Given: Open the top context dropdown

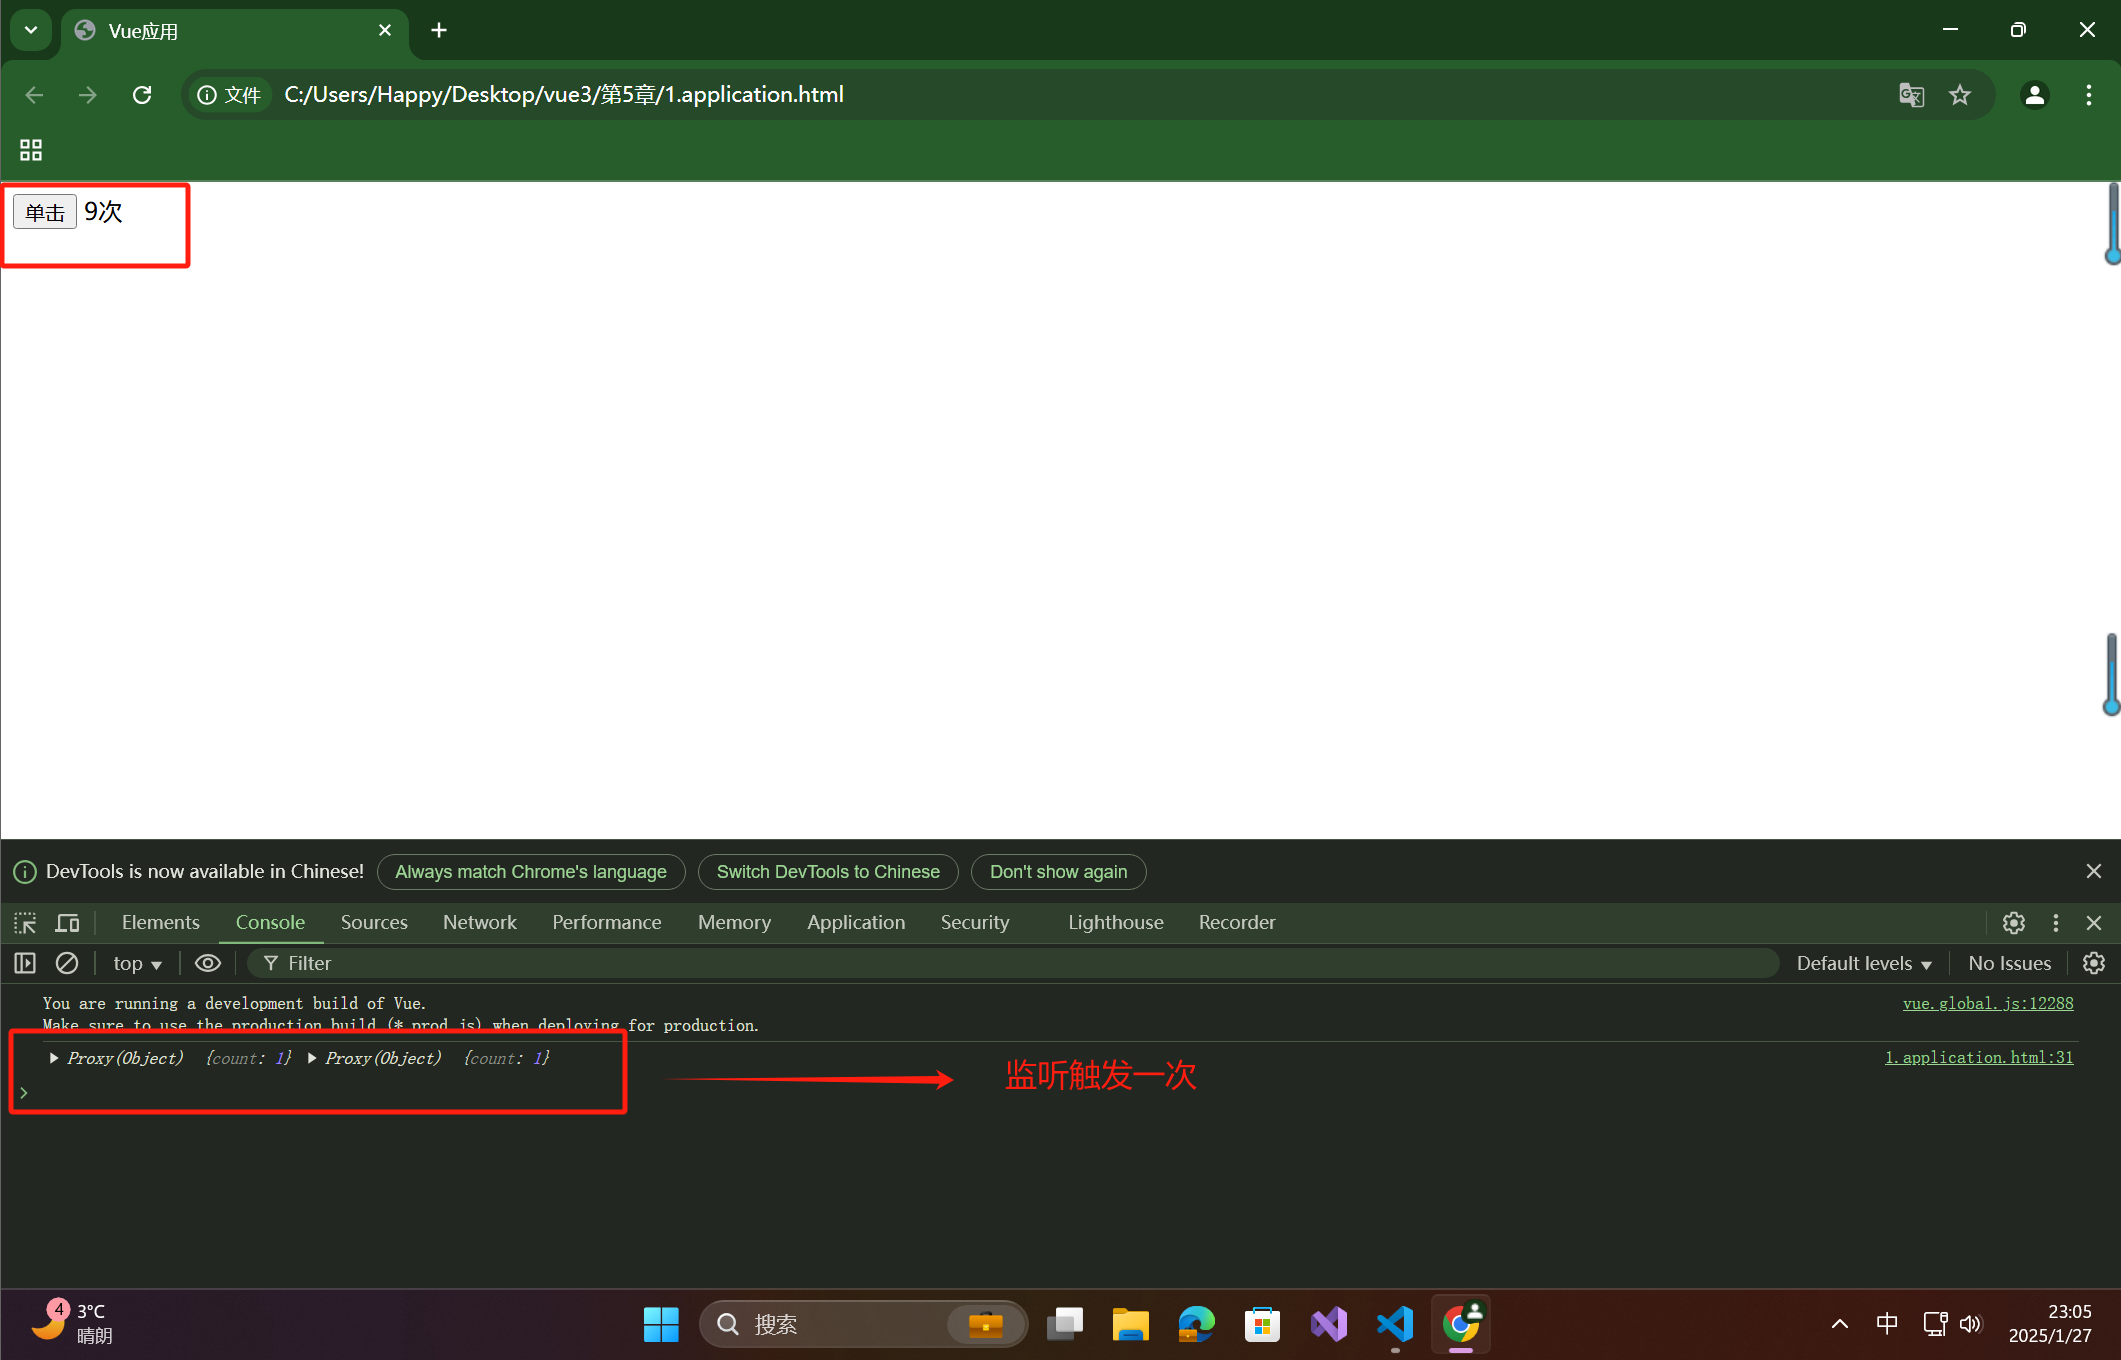Looking at the screenshot, I should point(137,963).
